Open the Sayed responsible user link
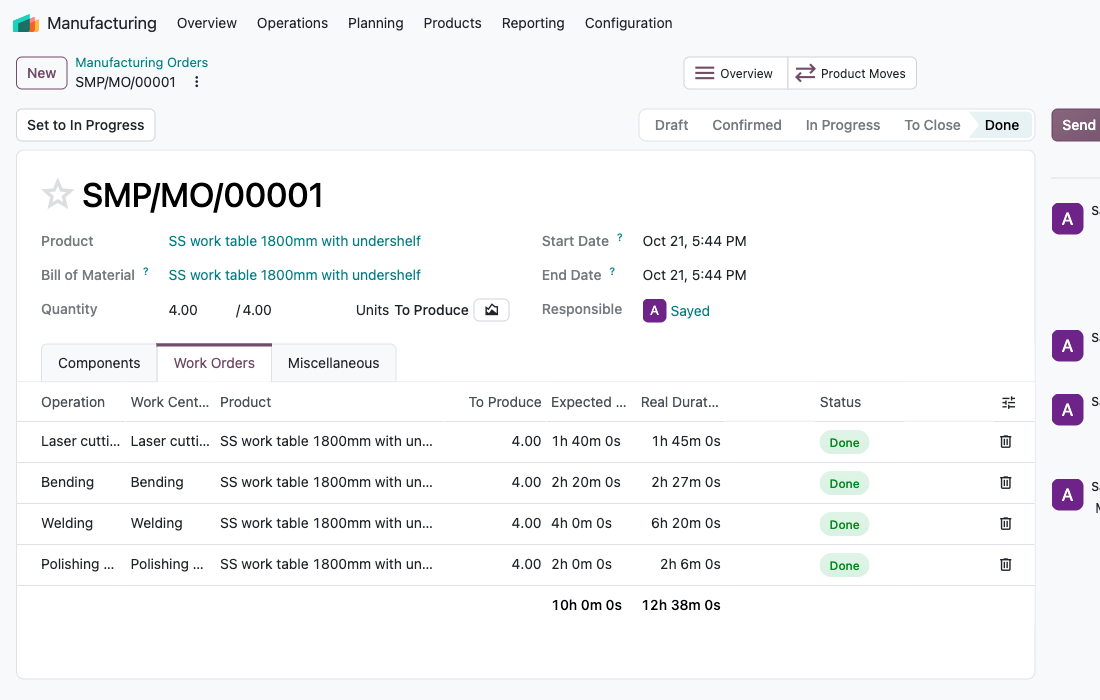Image resolution: width=1100 pixels, height=700 pixels. (690, 311)
